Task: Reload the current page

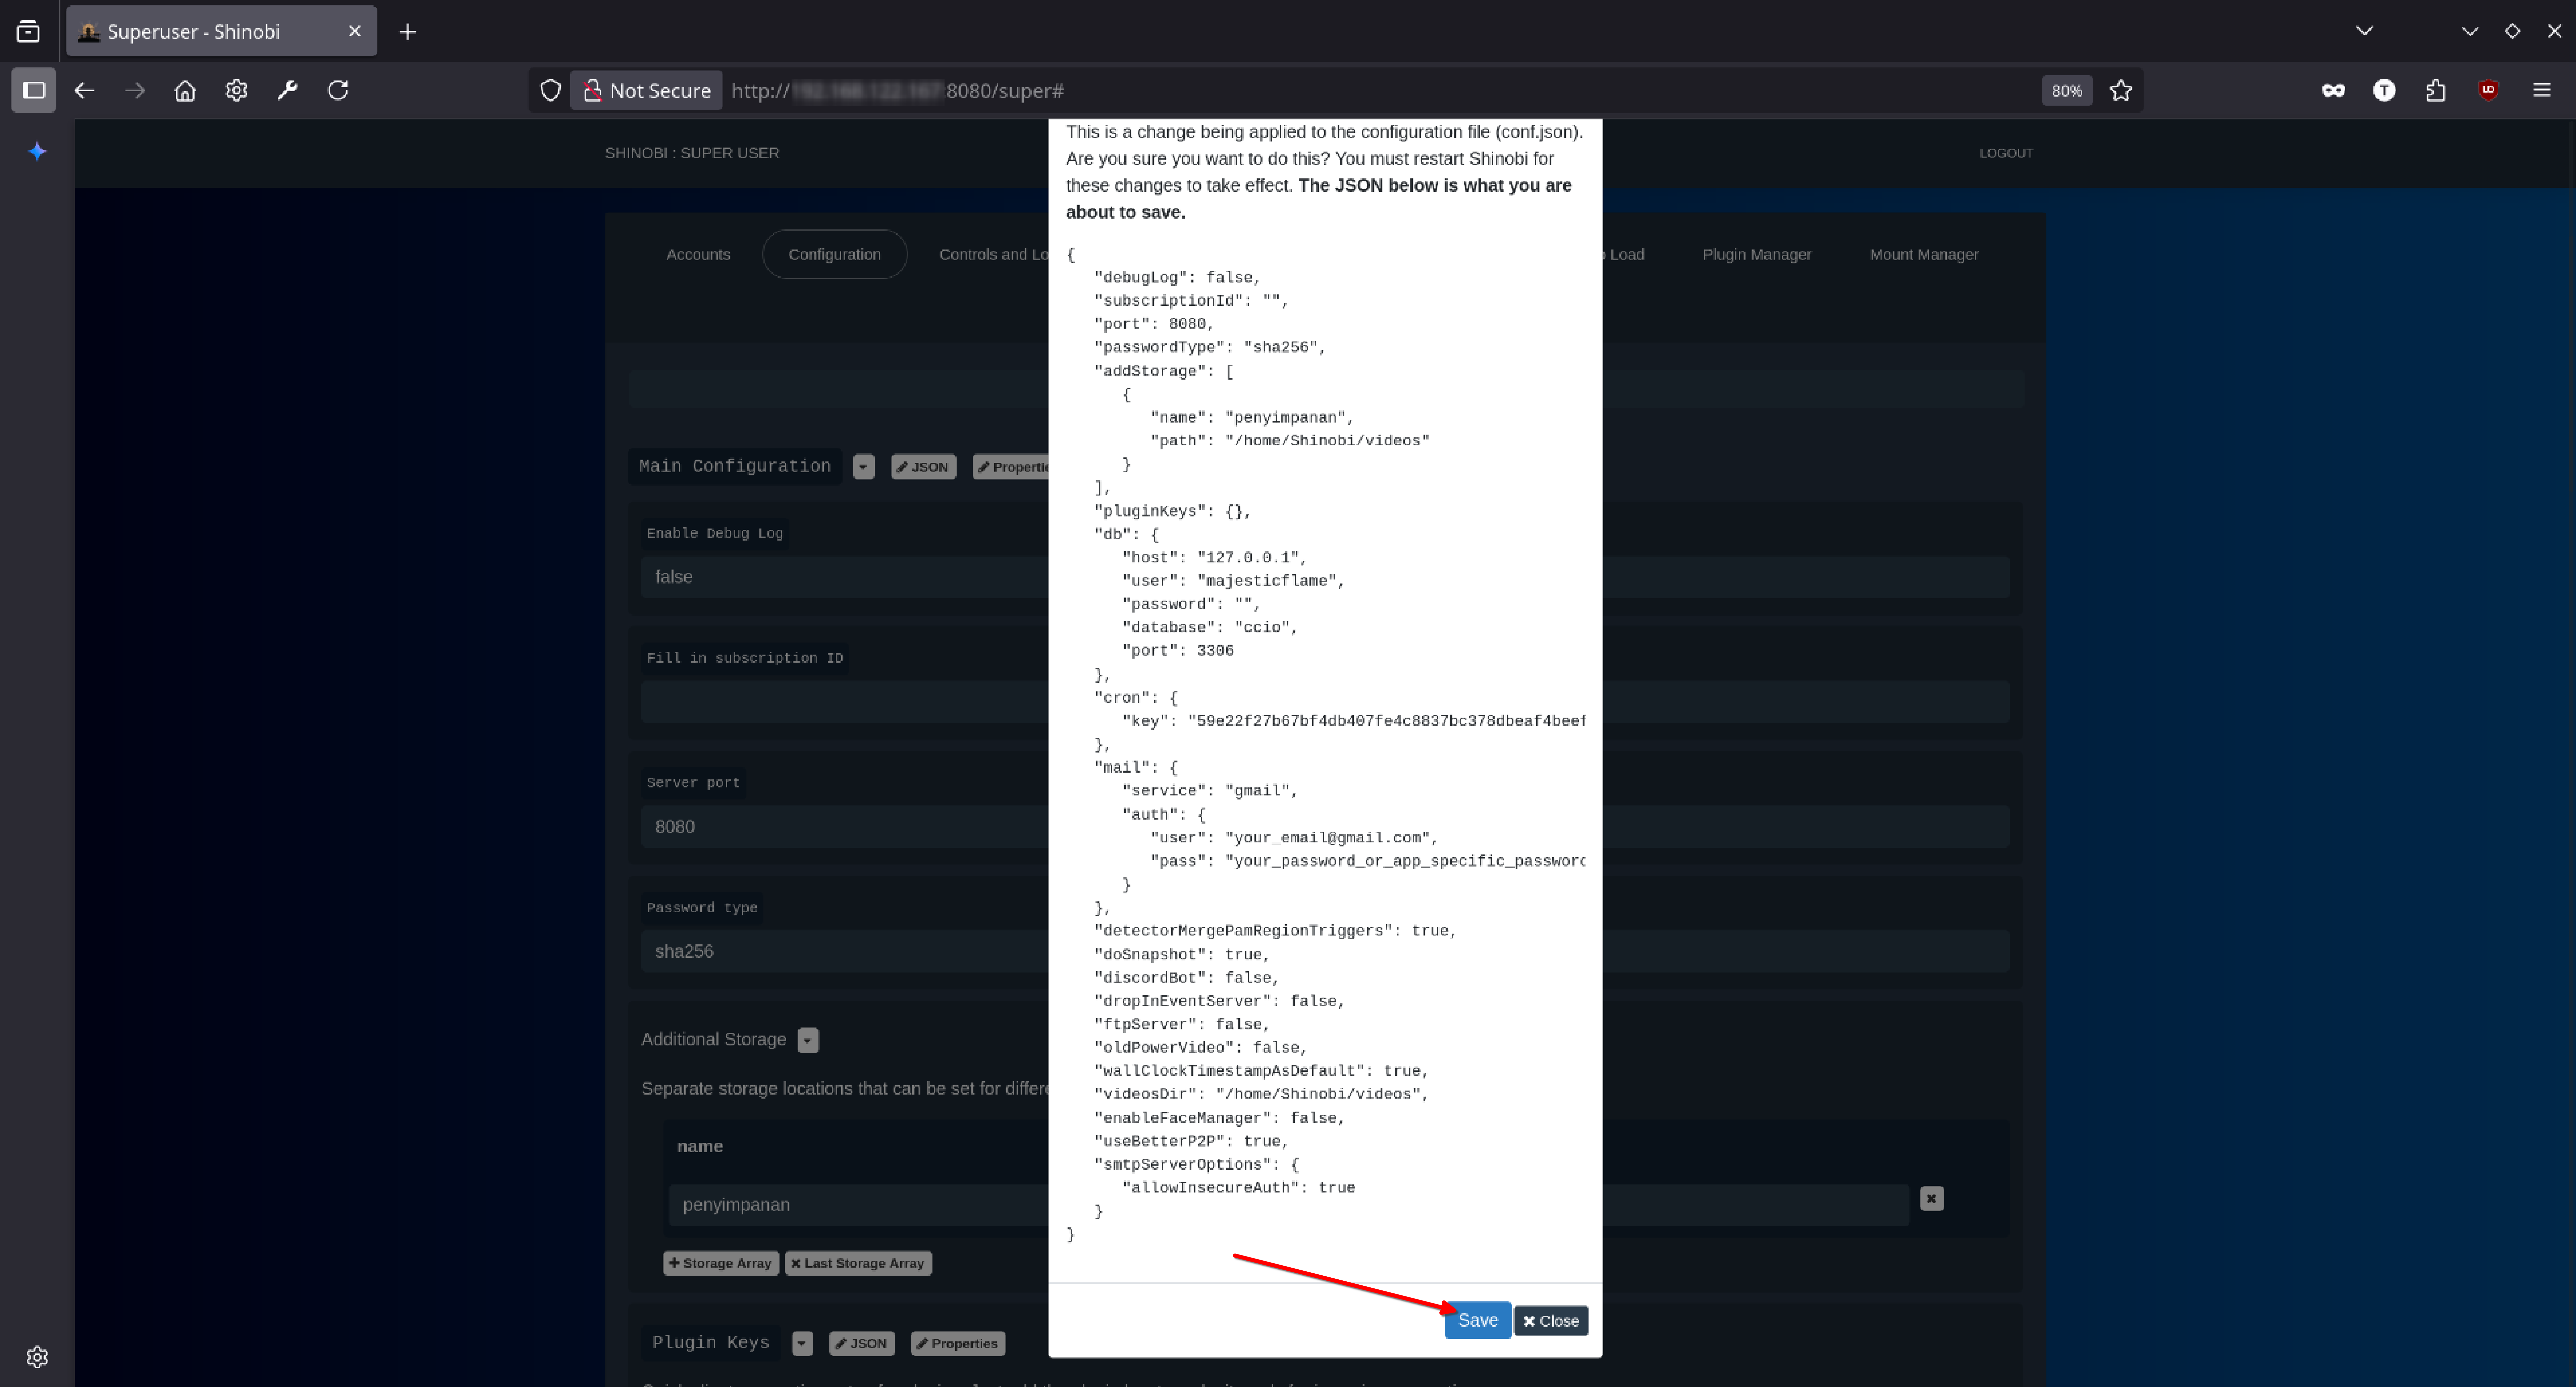Action: click(338, 90)
